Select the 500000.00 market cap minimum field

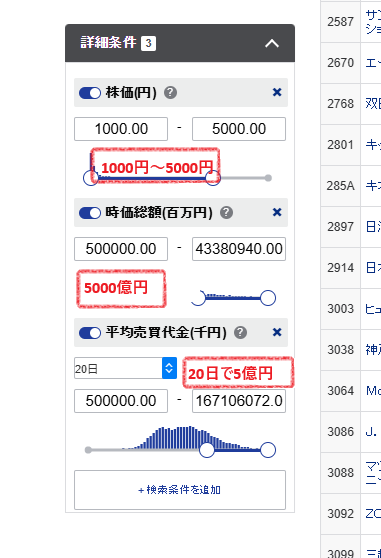(121, 249)
